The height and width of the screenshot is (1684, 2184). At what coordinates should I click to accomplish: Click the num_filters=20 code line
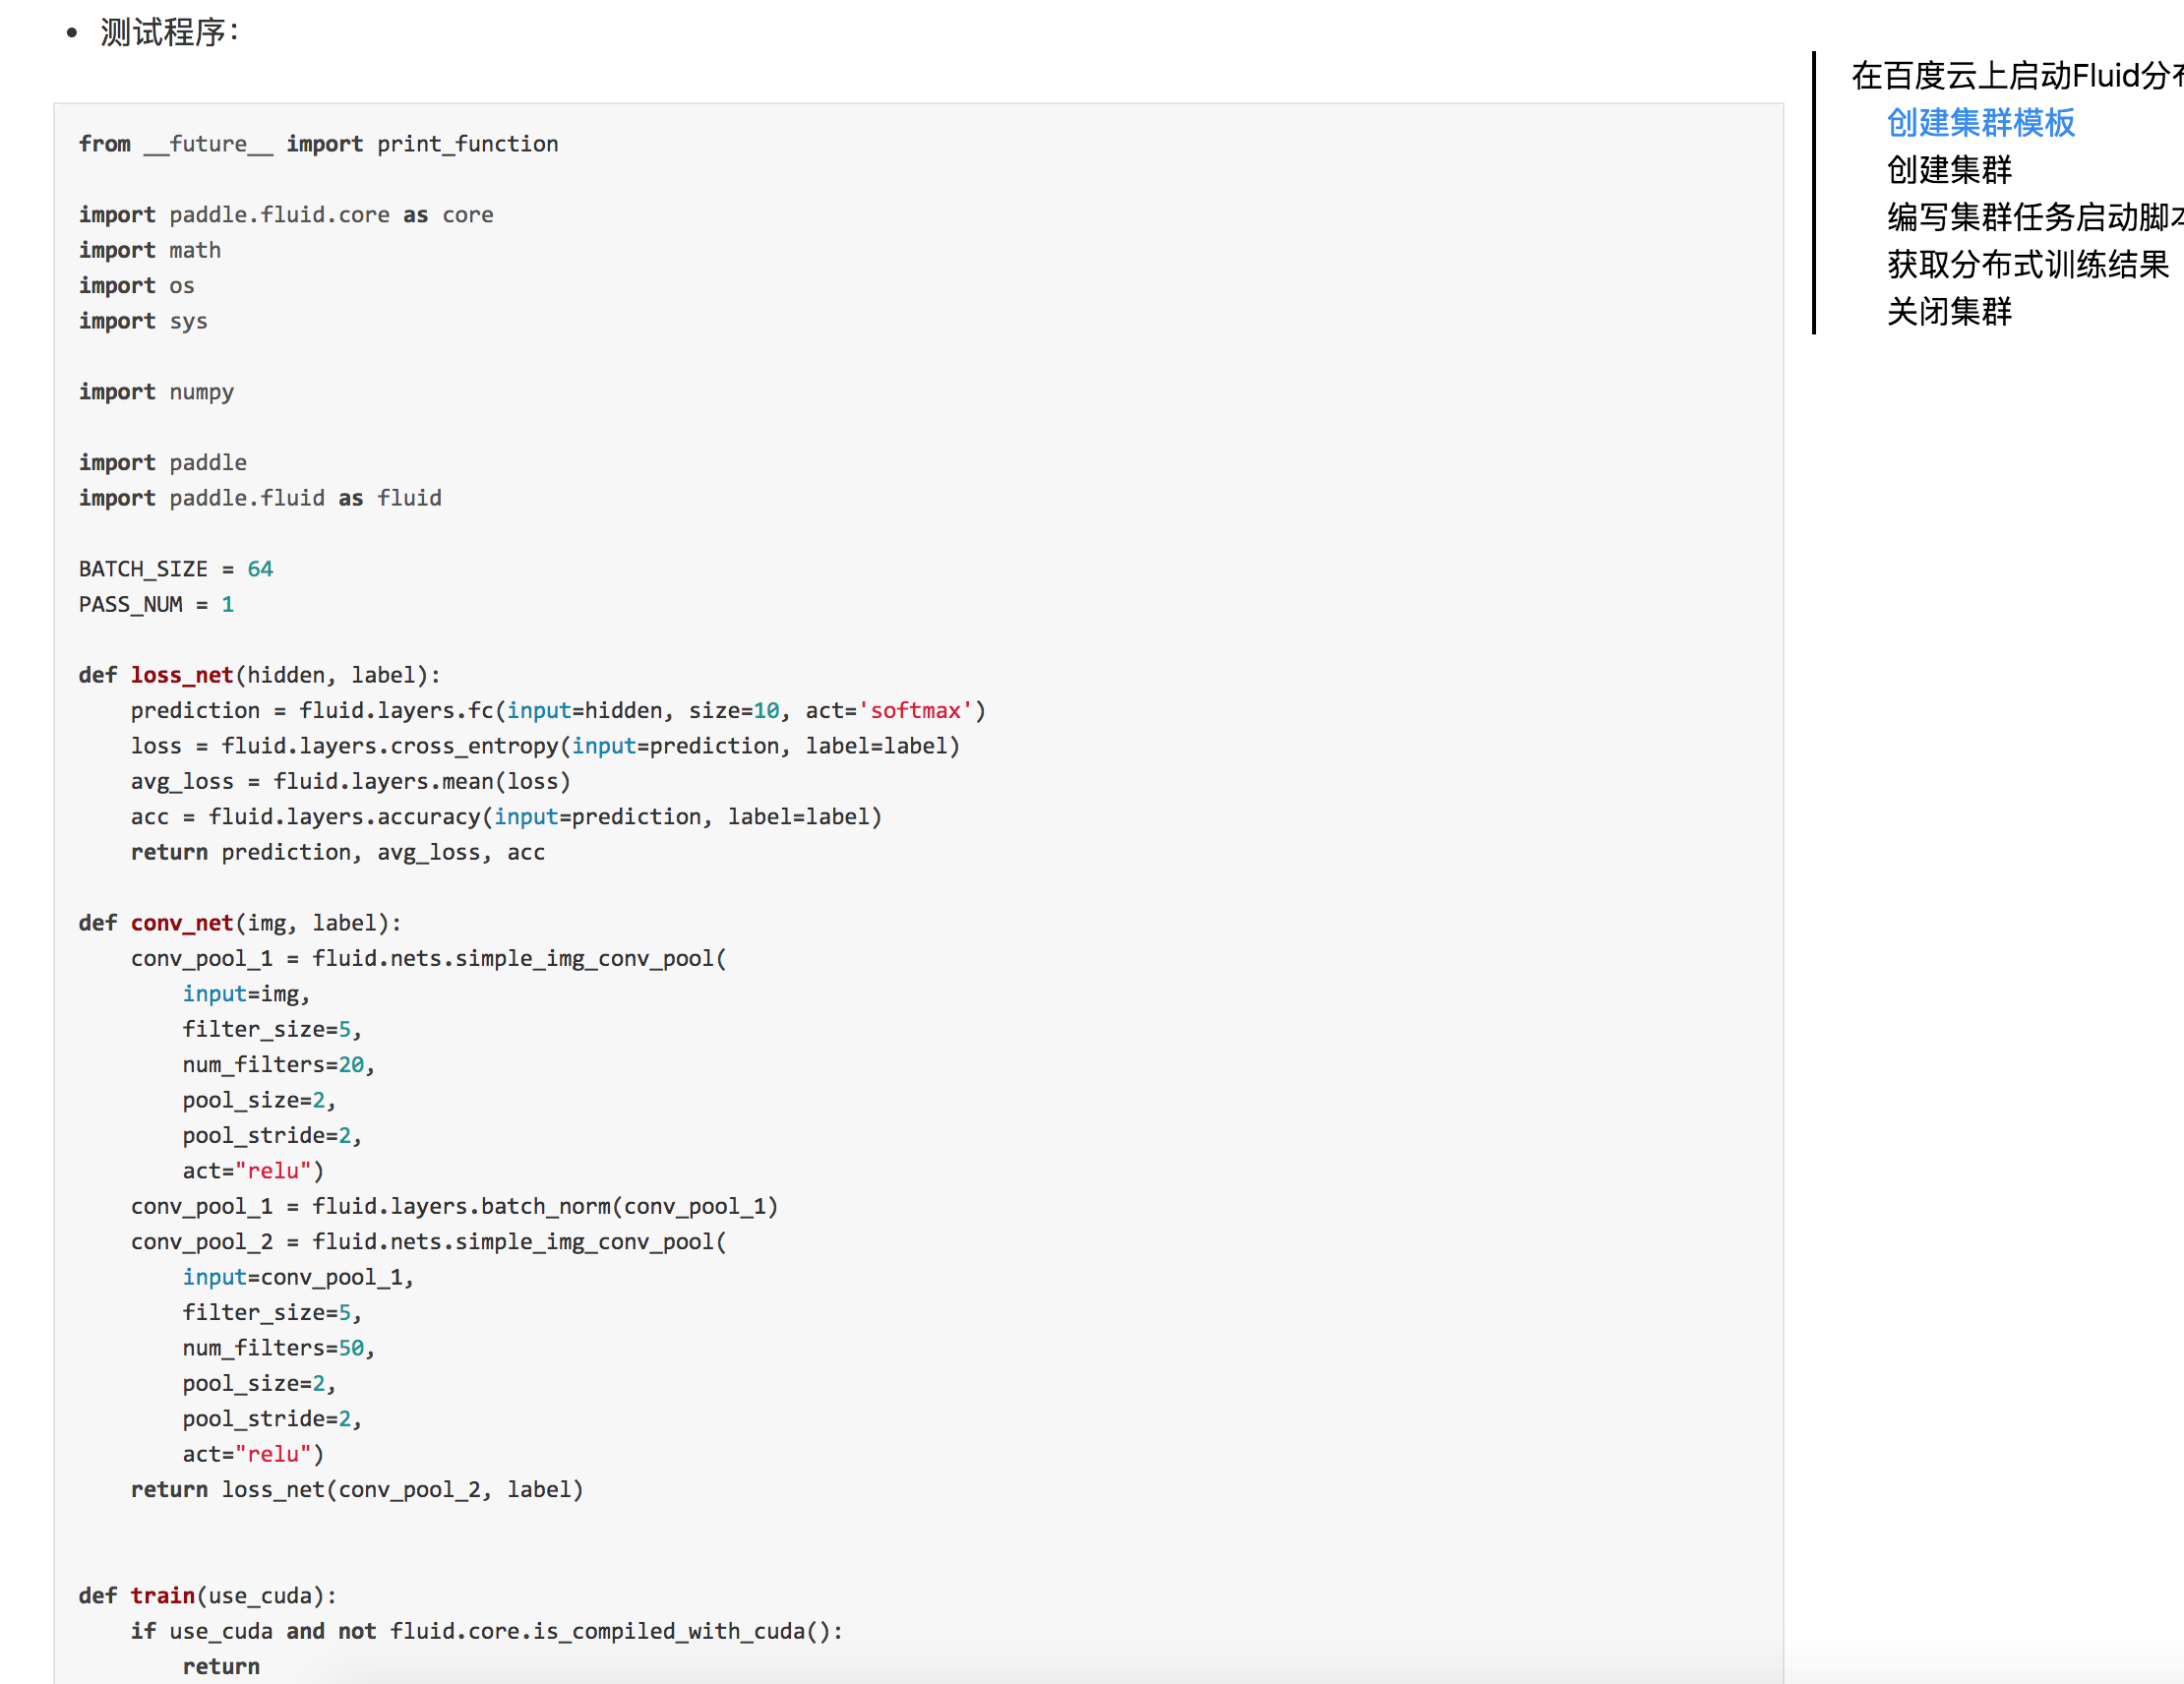click(278, 1064)
